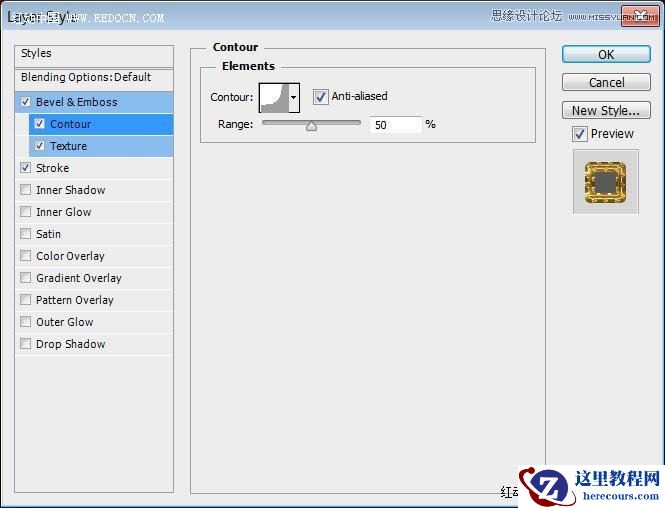The height and width of the screenshot is (508, 665).
Task: Toggle the Preview checkbox
Action: tap(580, 134)
